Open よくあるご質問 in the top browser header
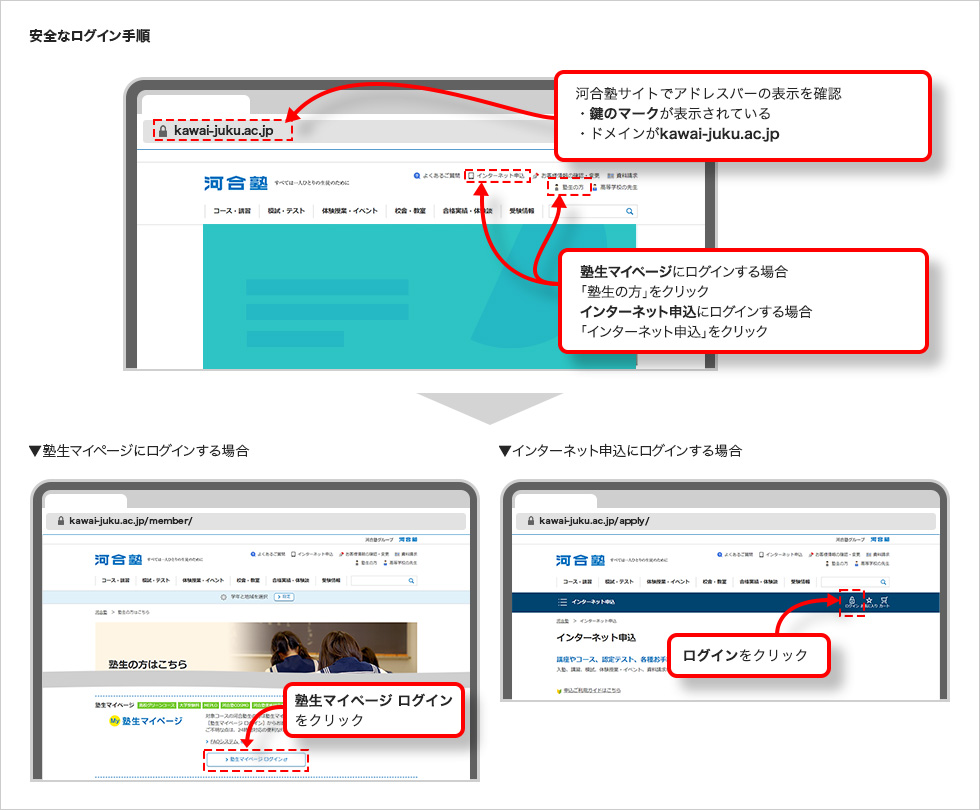Viewport: 980px width, 810px height. pos(437,176)
